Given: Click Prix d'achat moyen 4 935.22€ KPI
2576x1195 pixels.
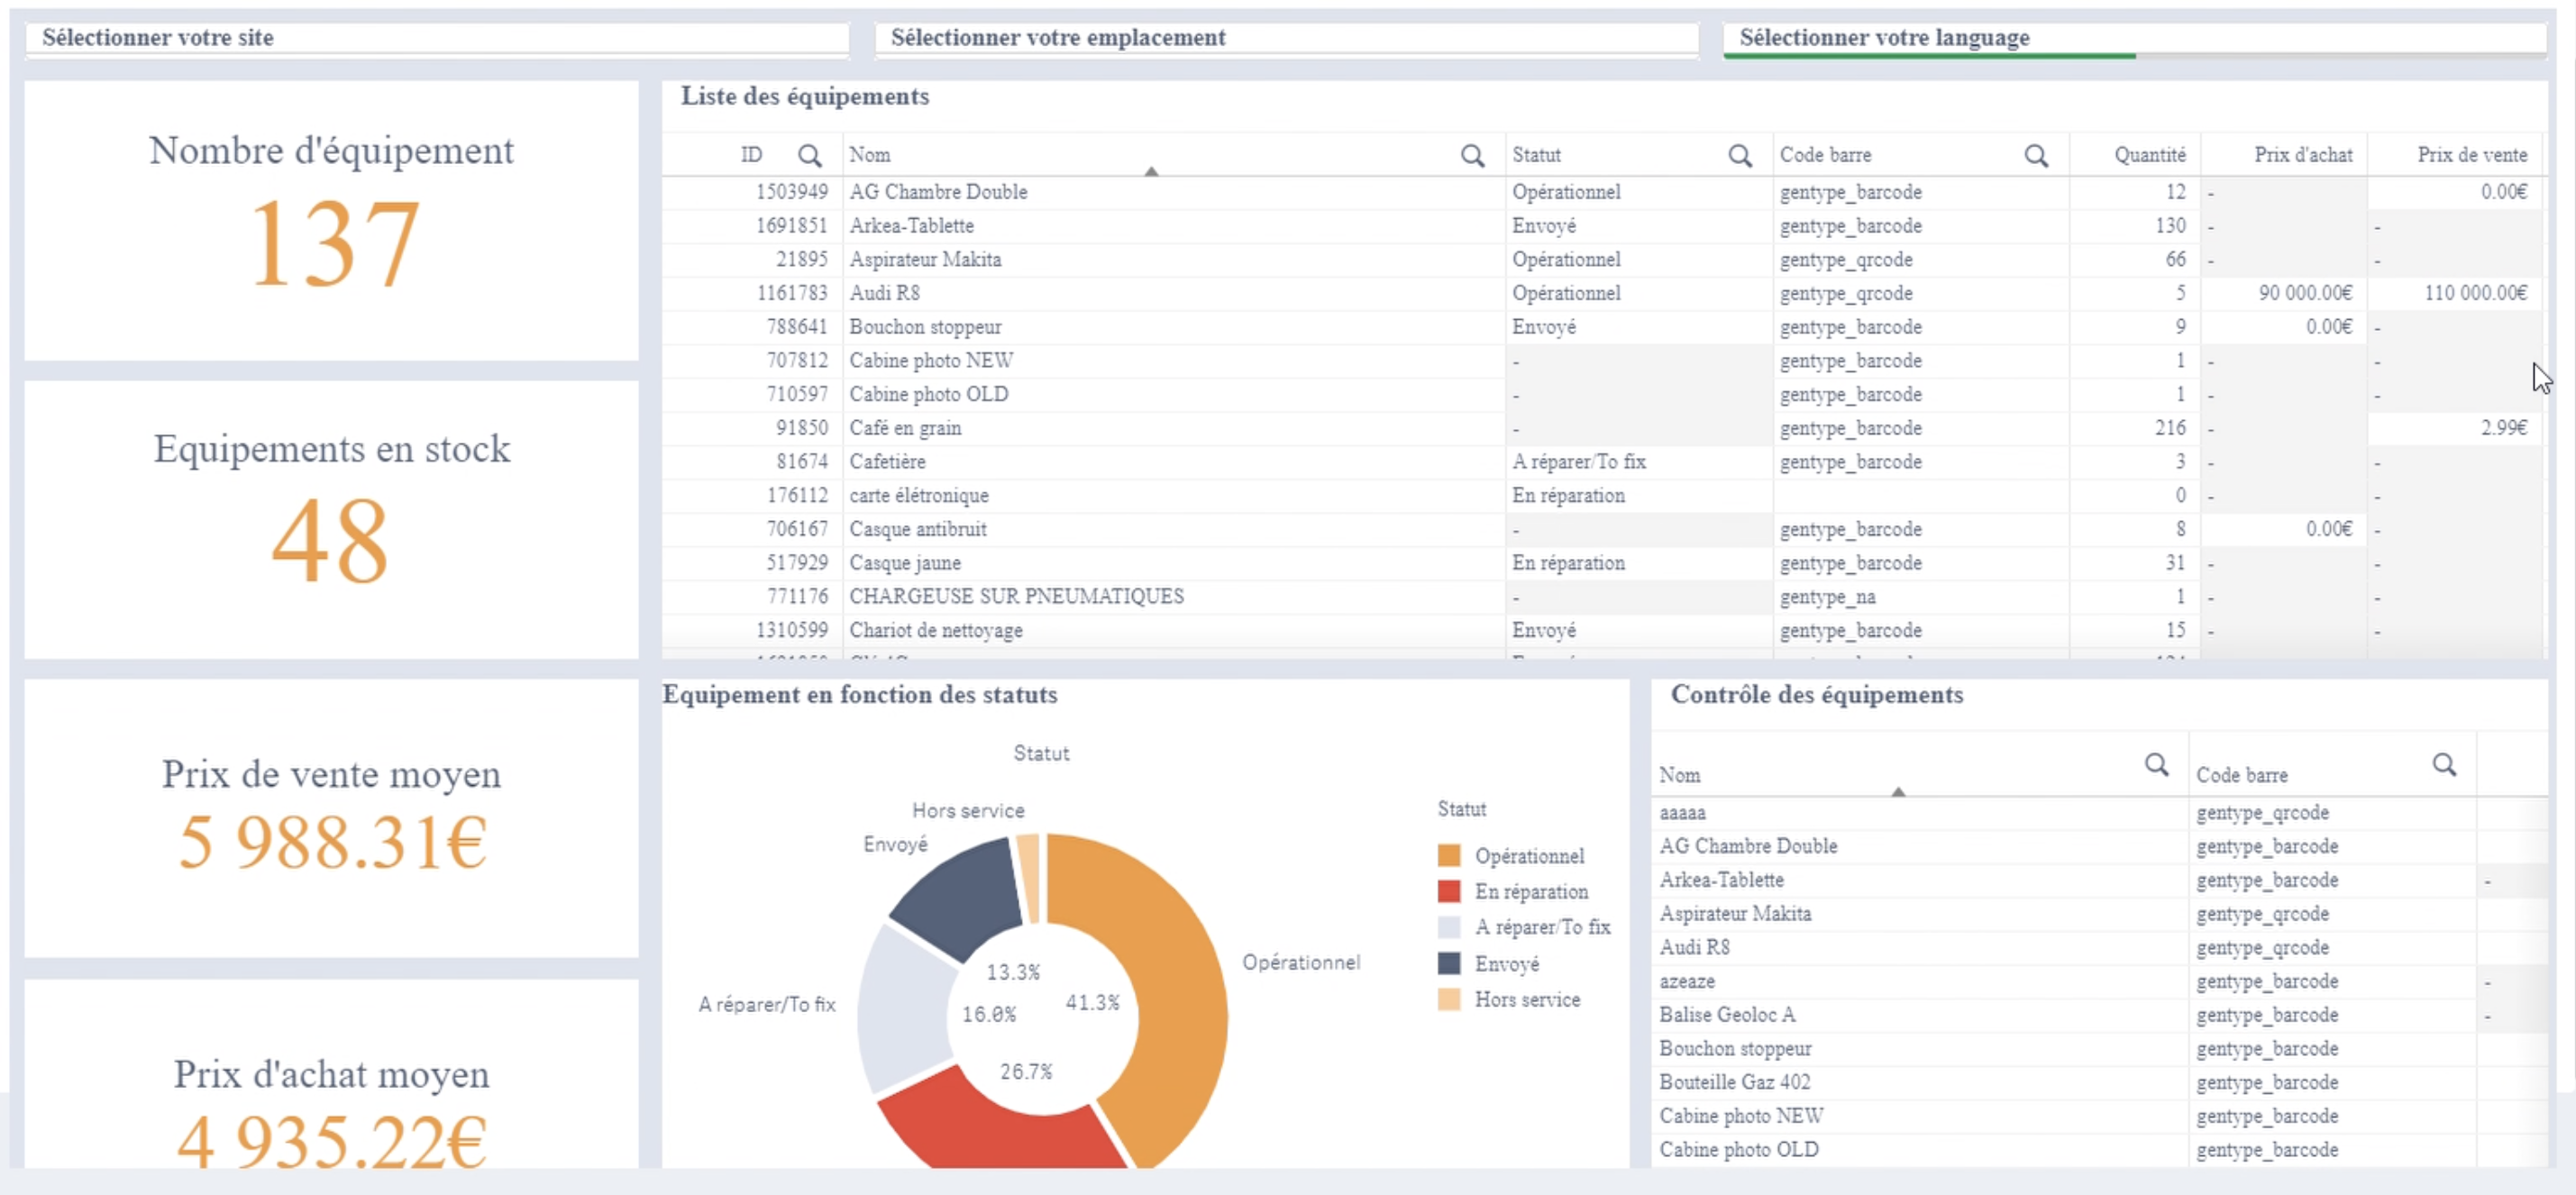Looking at the screenshot, I should click(331, 1074).
